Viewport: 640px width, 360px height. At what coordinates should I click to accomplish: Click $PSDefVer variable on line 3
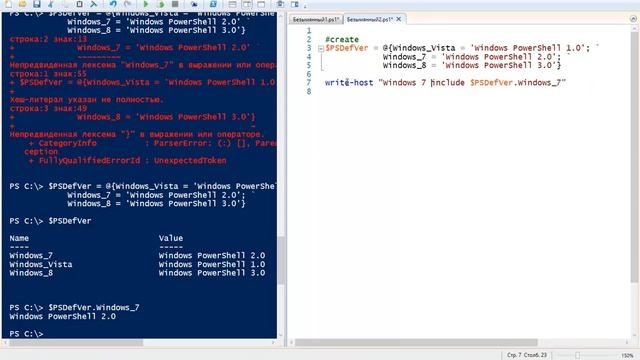point(347,48)
